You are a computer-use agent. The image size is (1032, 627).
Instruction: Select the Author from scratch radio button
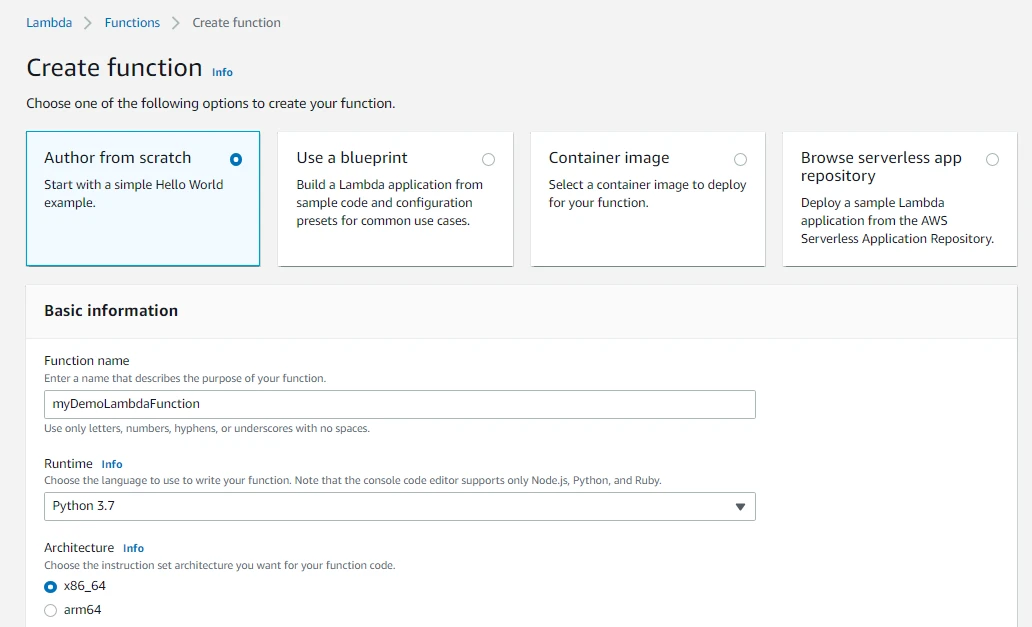pyautogui.click(x=236, y=159)
